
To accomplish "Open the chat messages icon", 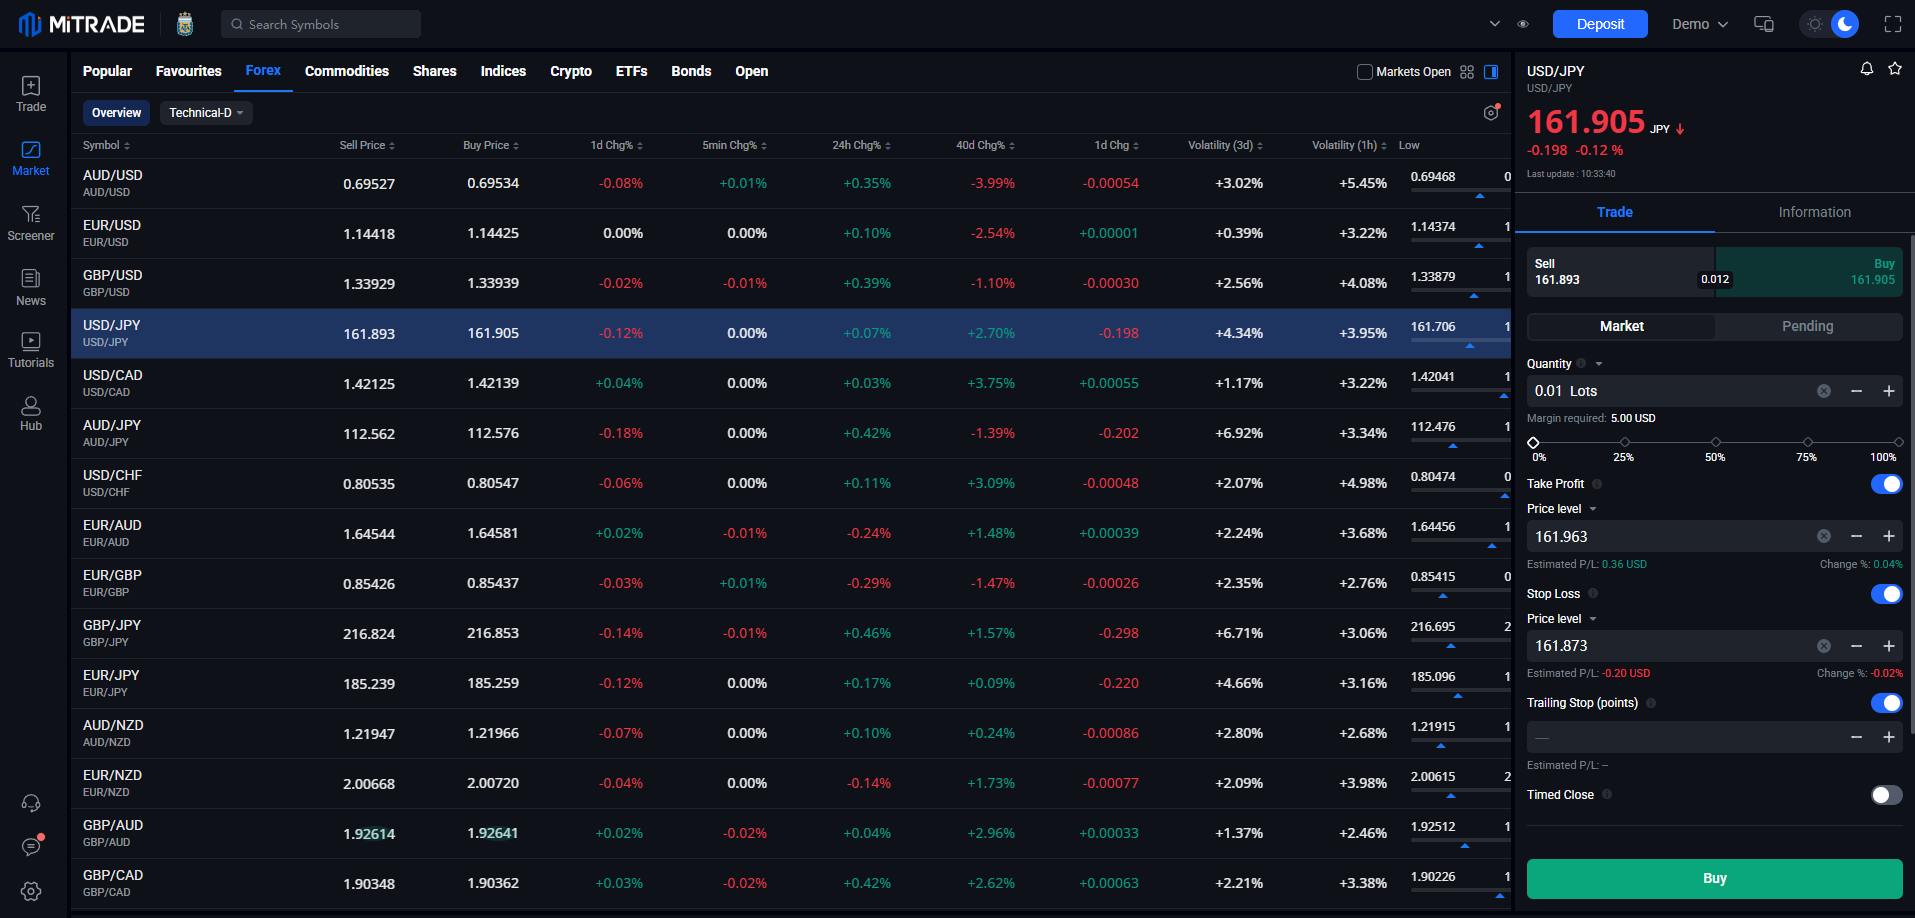I will tap(31, 847).
